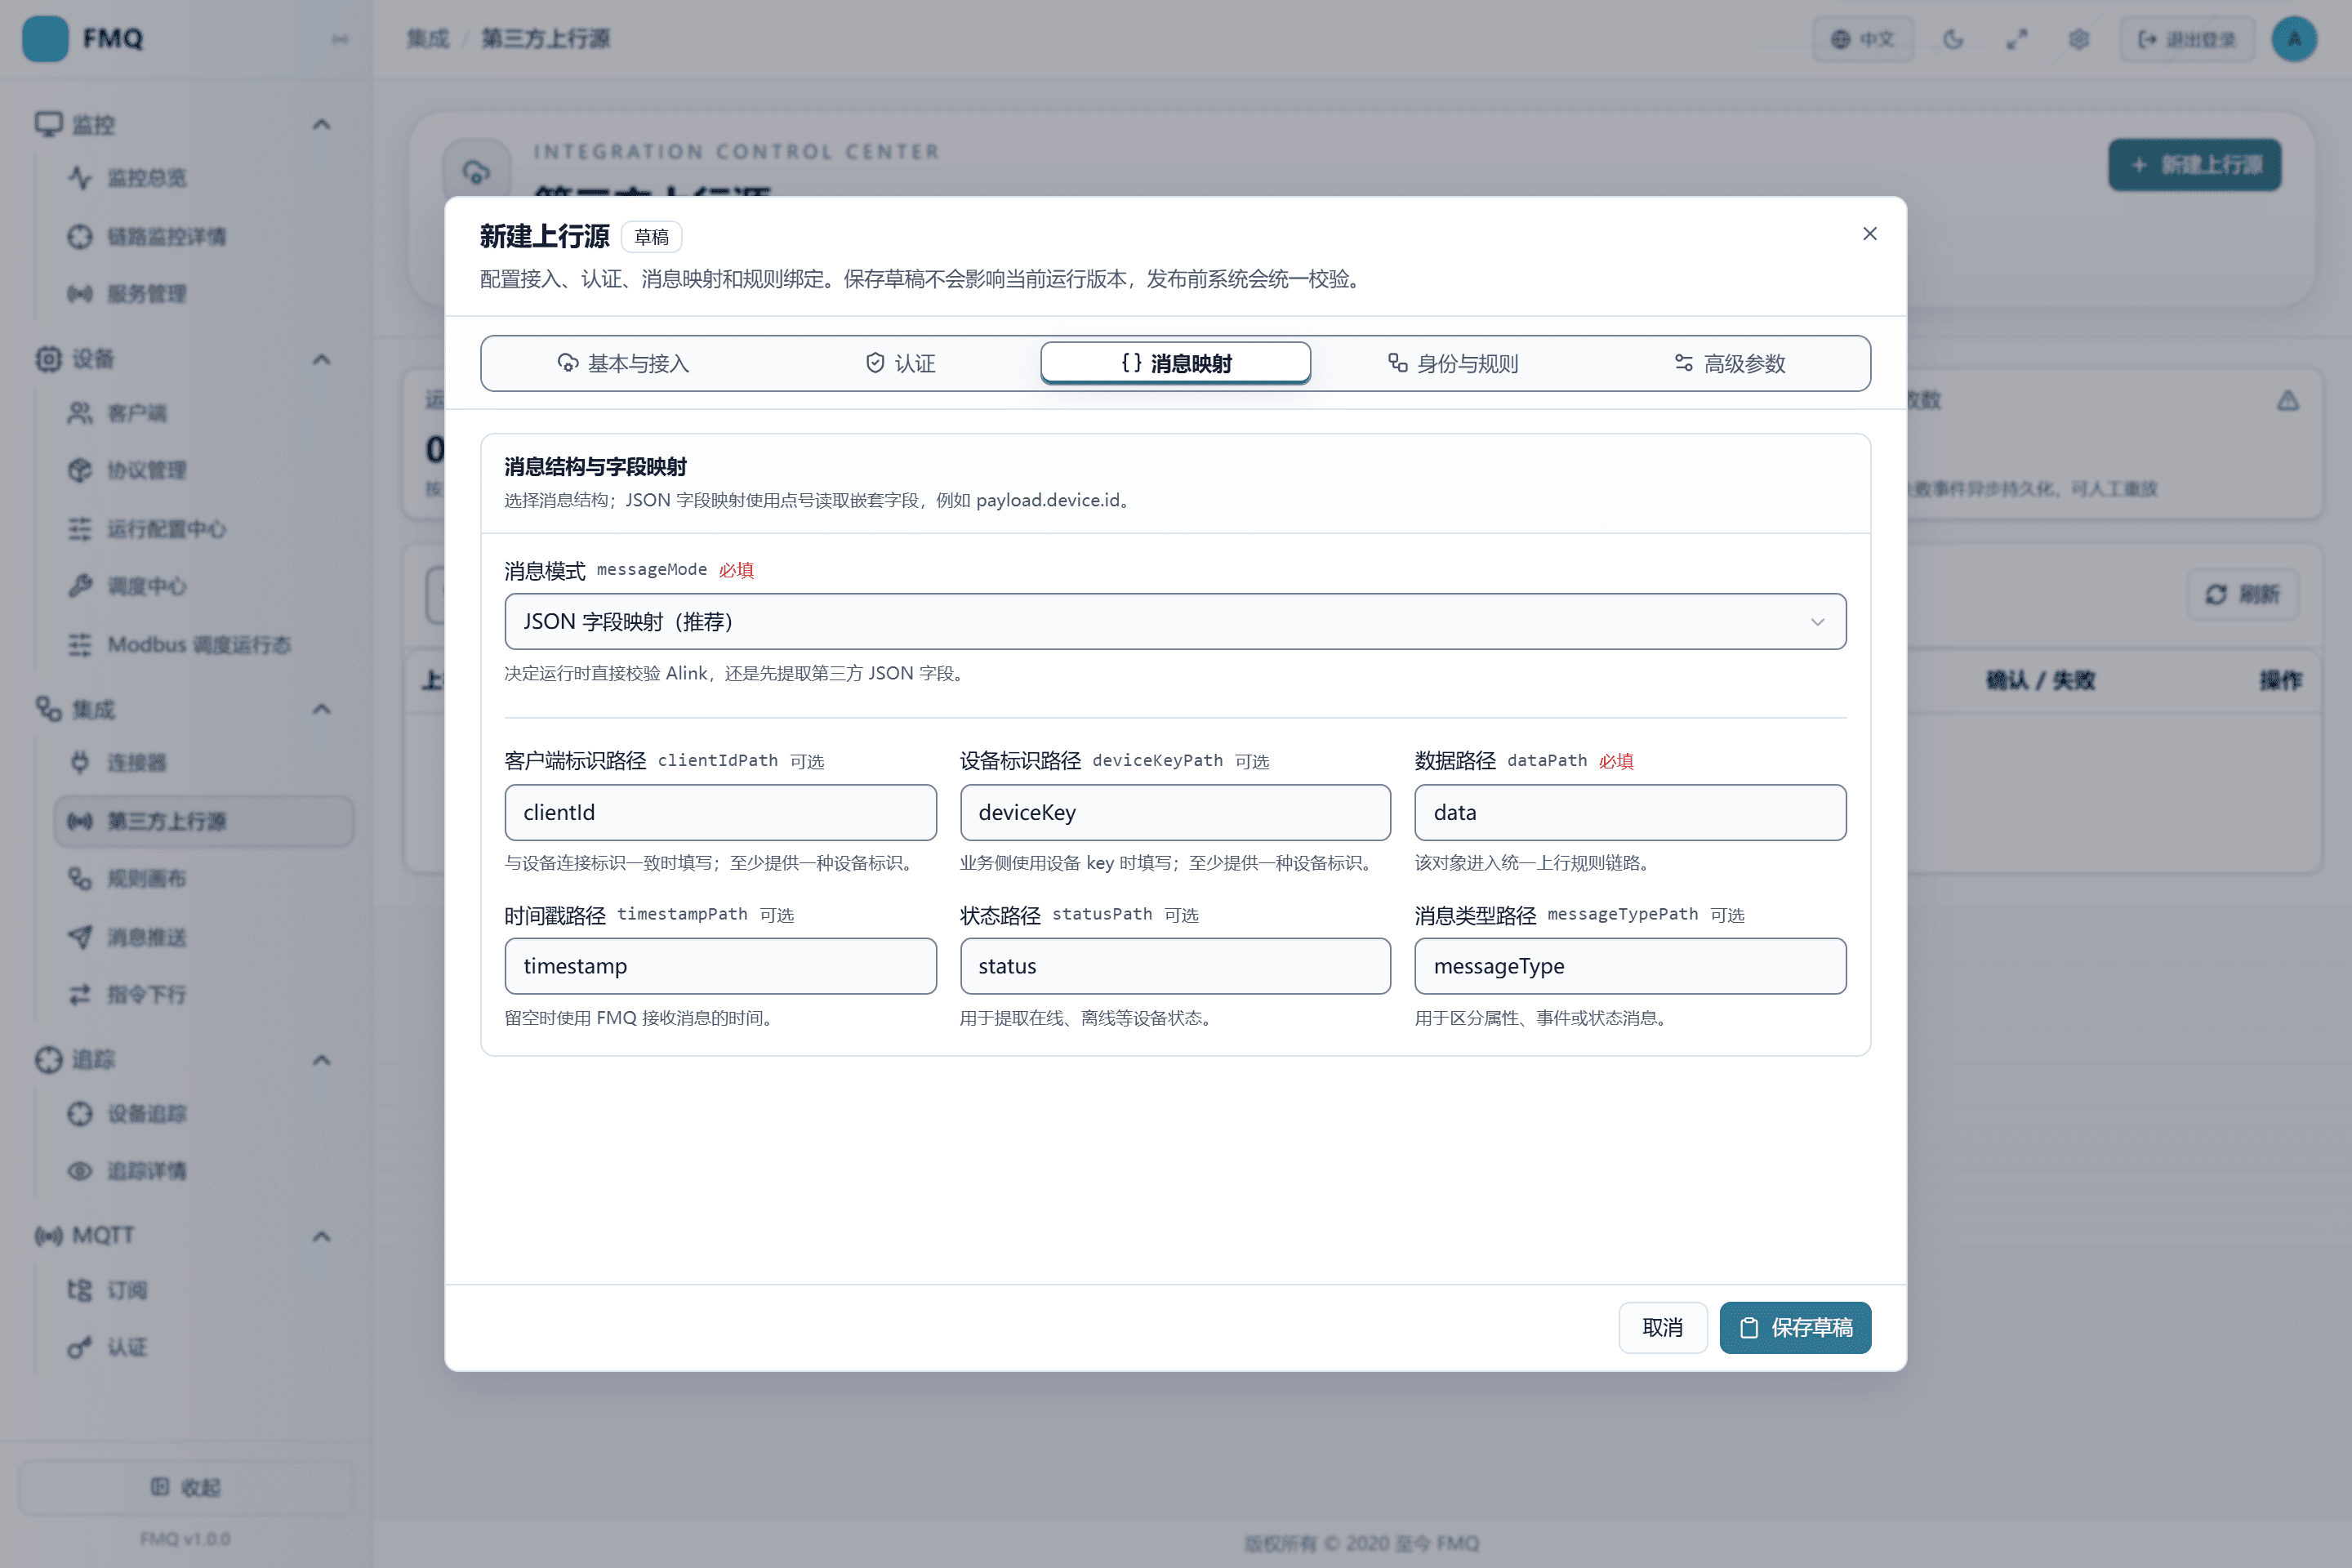This screenshot has height=1568, width=2352.
Task: Click the 刷新 refresh button
Action: pyautogui.click(x=2242, y=594)
